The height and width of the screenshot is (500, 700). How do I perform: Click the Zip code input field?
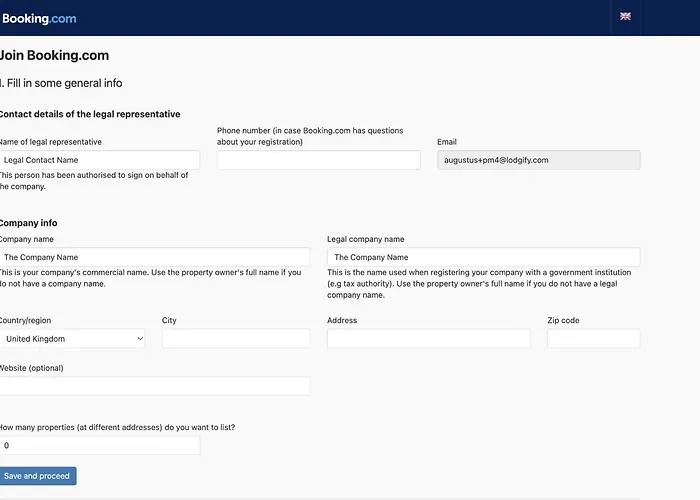593,339
